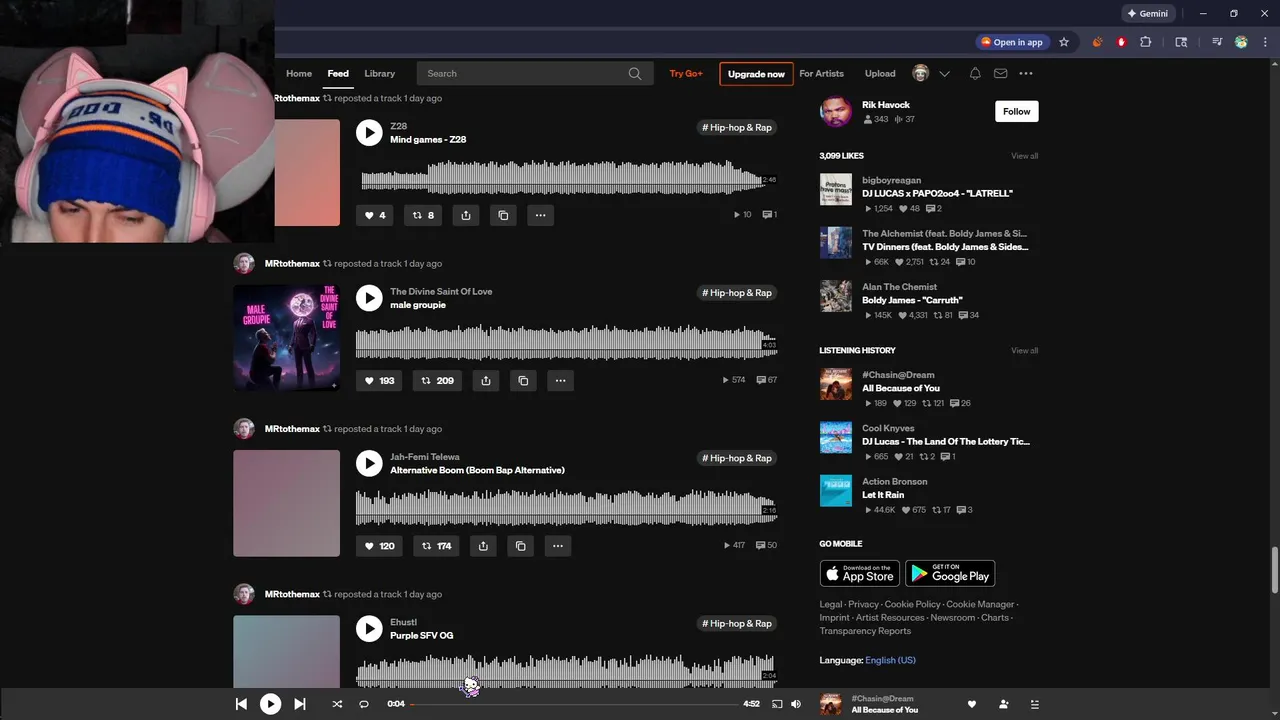1280x720 pixels.
Task: Like the now-playing All Because of You track
Action: (971, 704)
